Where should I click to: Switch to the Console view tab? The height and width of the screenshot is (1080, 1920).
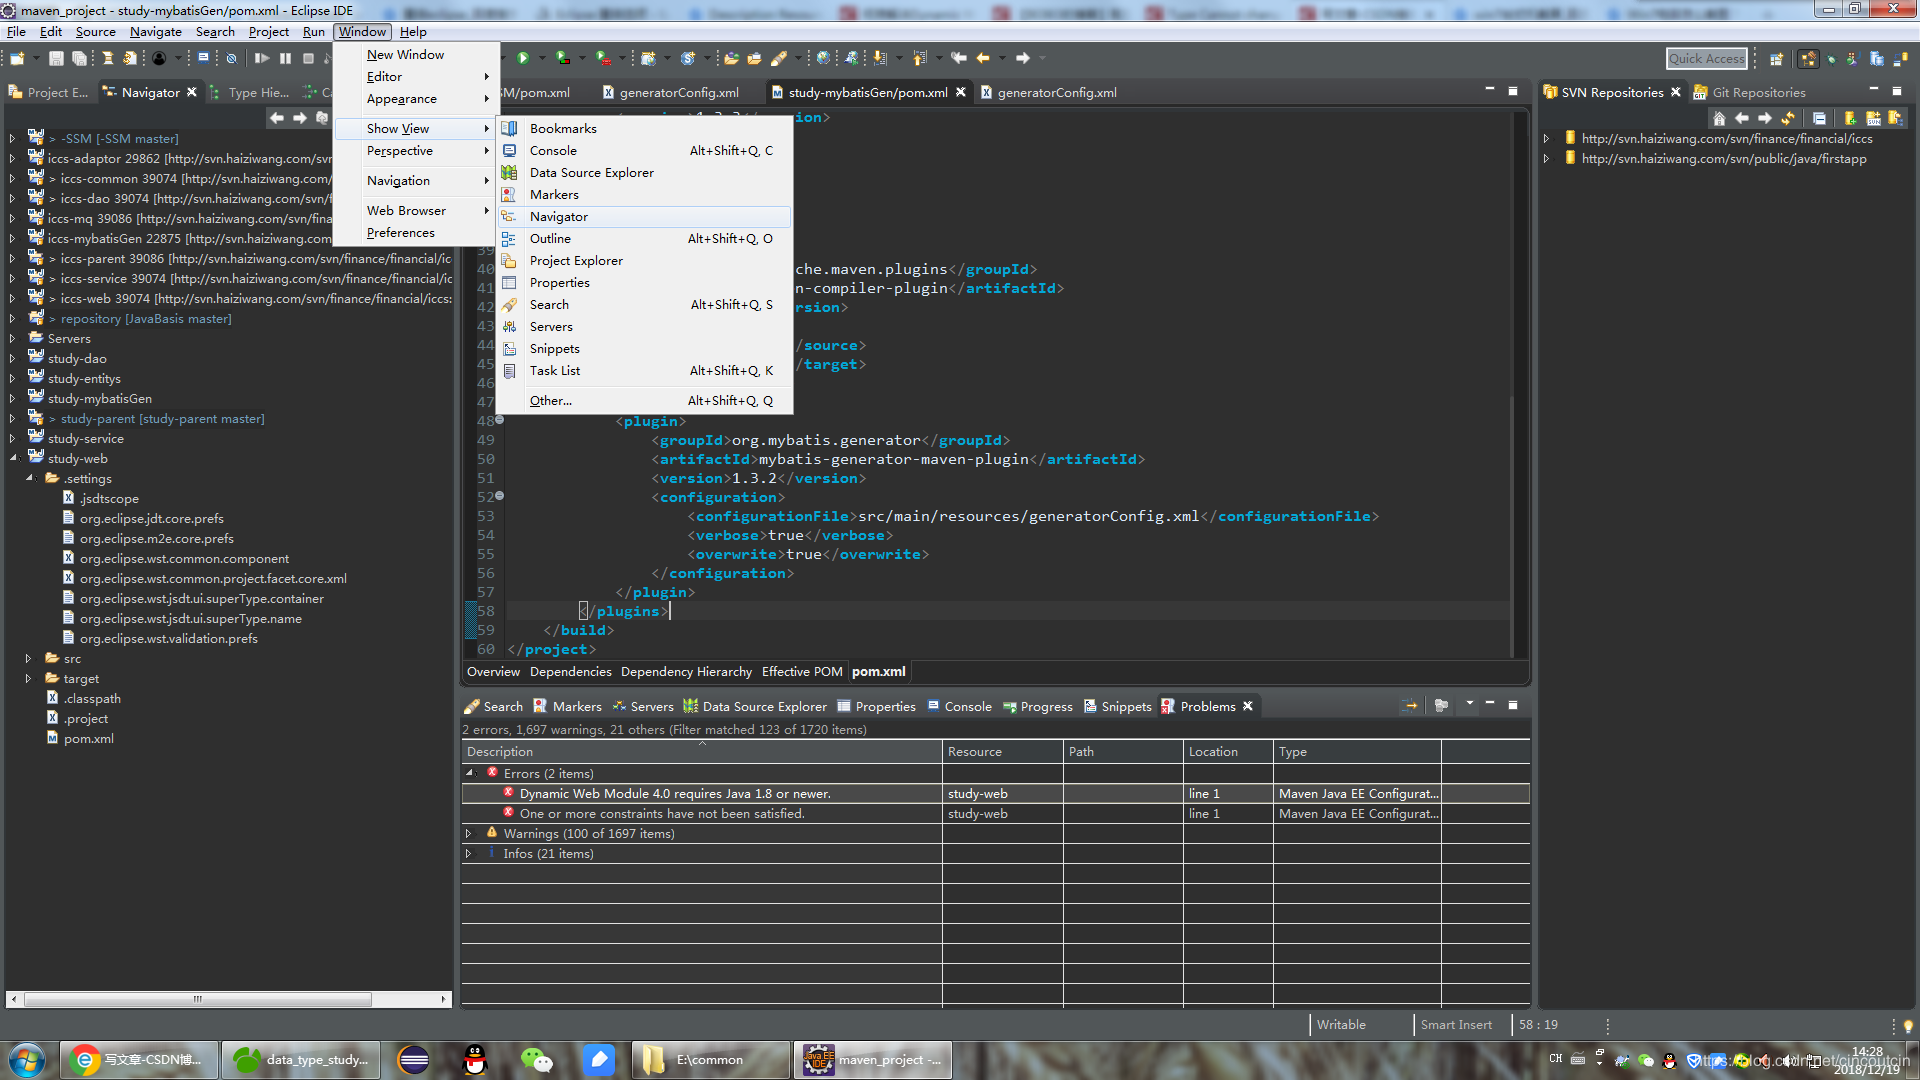tap(960, 707)
